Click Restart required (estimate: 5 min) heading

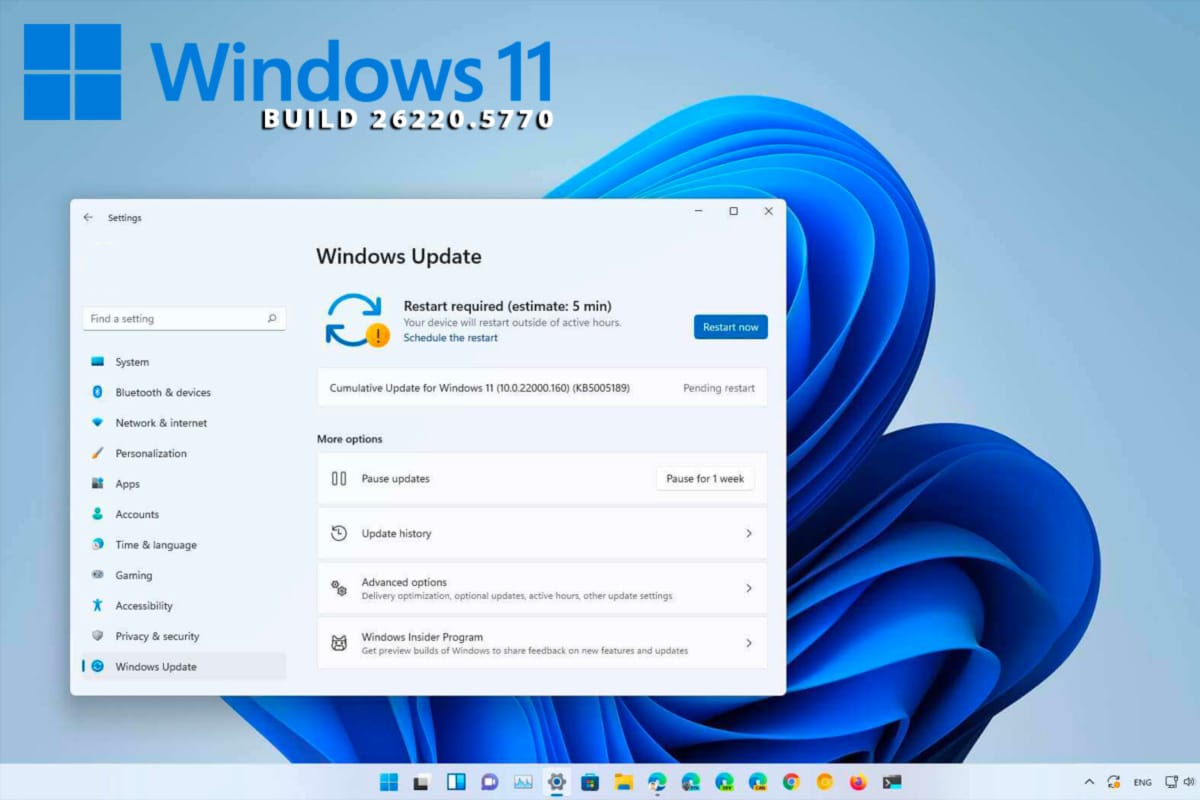tap(507, 306)
